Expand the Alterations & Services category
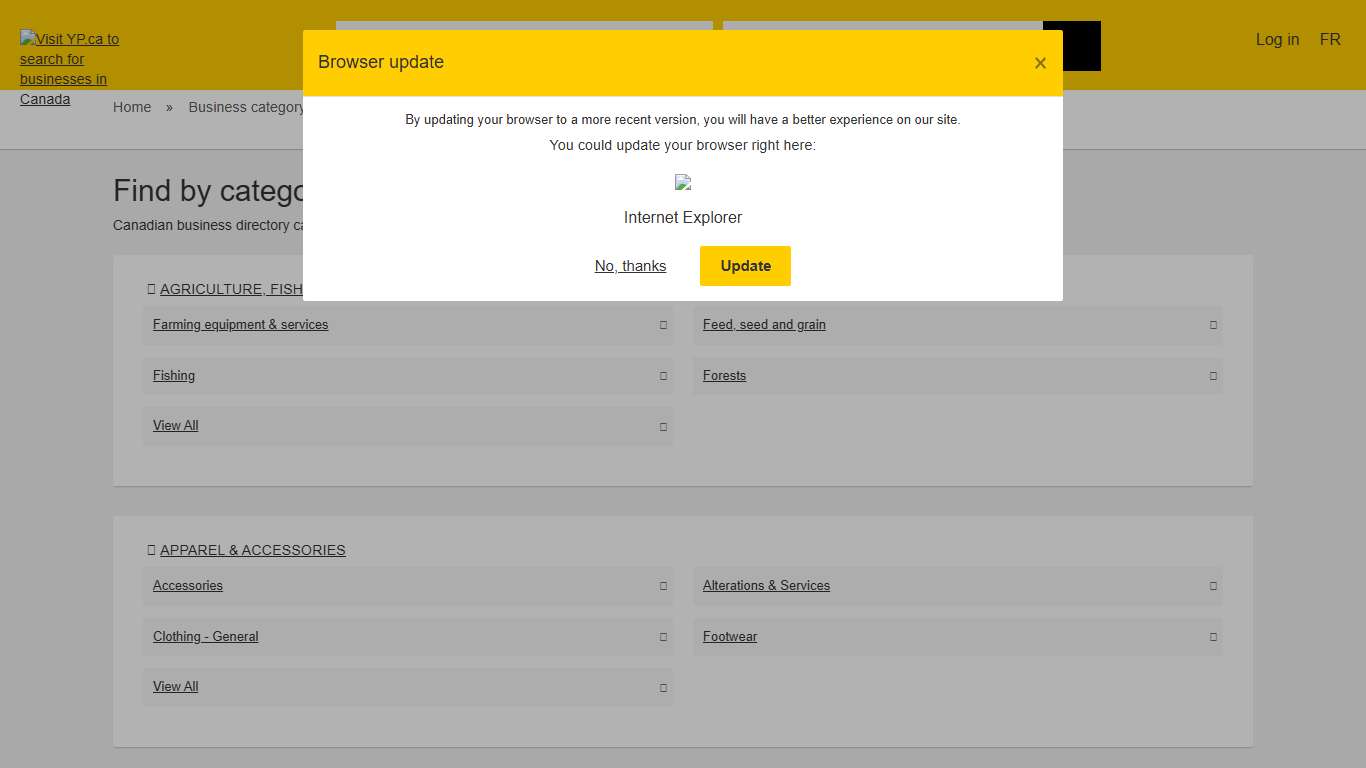This screenshot has width=1366, height=768. [766, 585]
